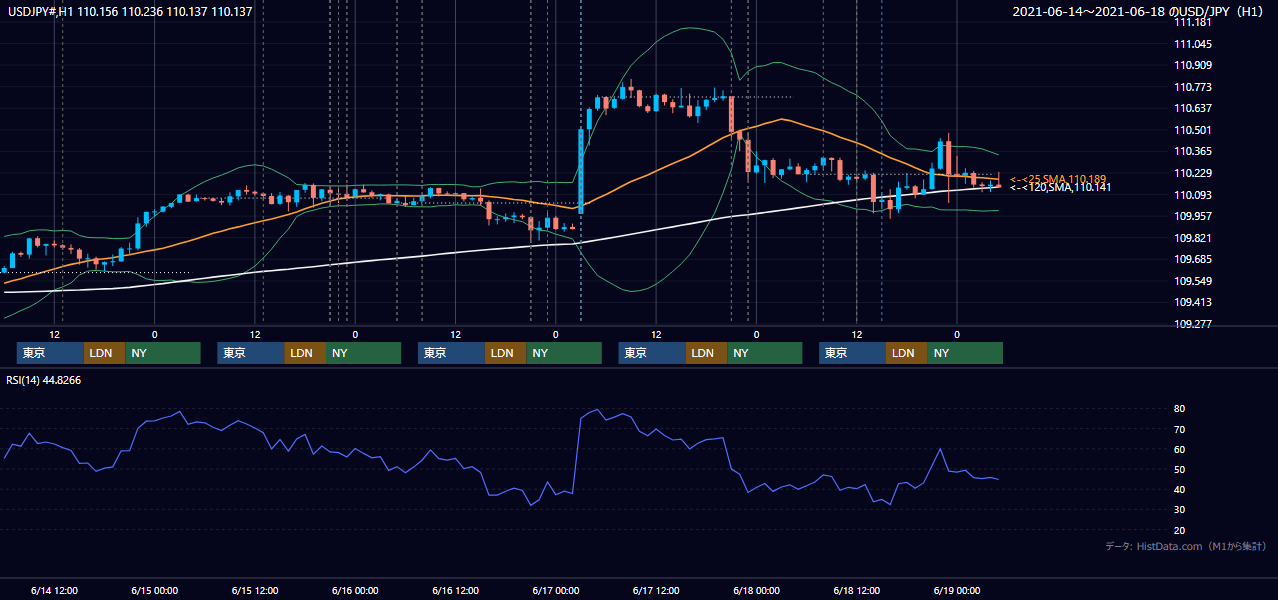This screenshot has height=600, width=1278.
Task: Click the 120,SMA,110.141 label
Action: 1060,187
